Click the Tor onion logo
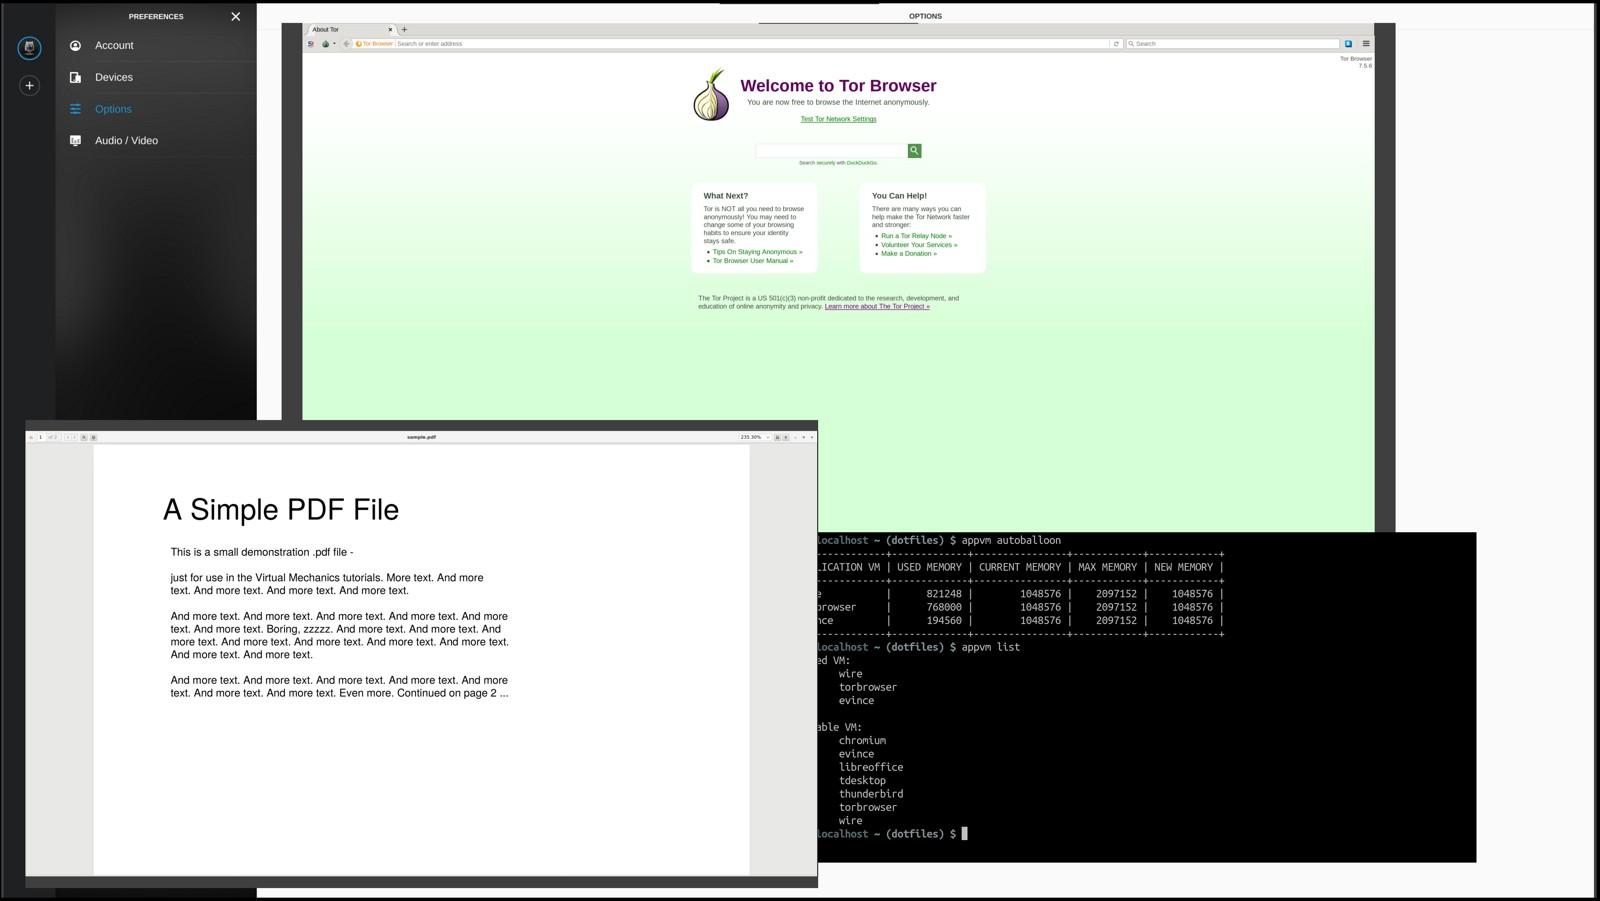The image size is (1600, 901). pos(711,95)
